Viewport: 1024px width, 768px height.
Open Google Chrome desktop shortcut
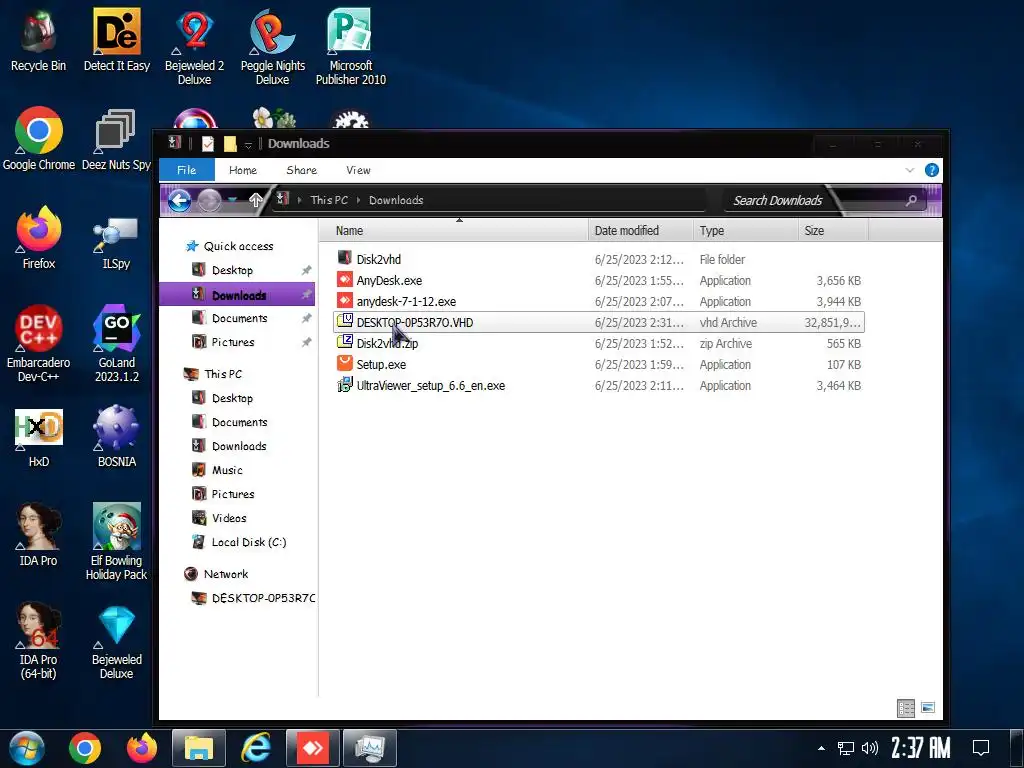click(x=39, y=138)
